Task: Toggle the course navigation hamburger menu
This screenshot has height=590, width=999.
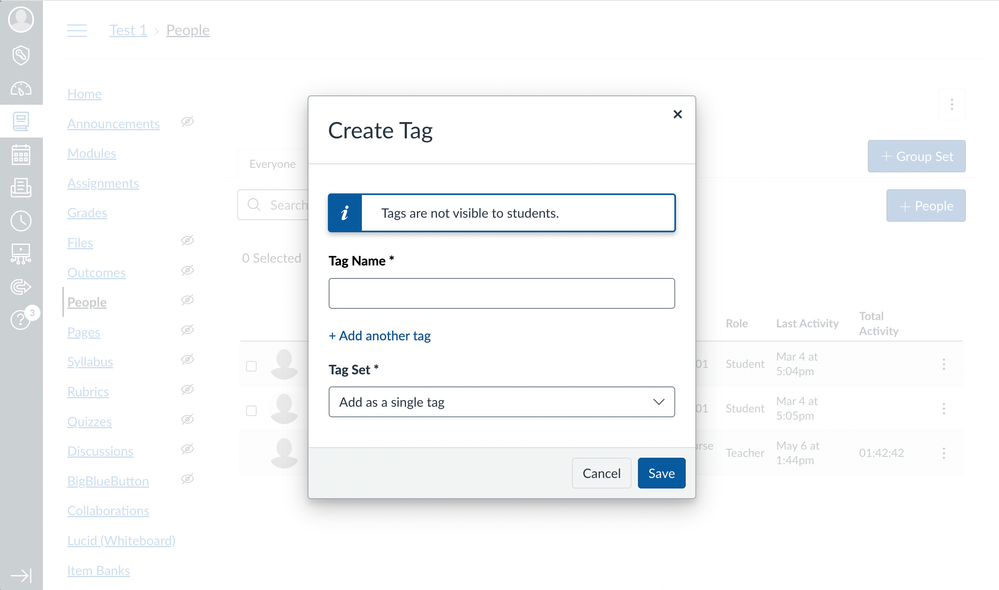Action: [77, 31]
